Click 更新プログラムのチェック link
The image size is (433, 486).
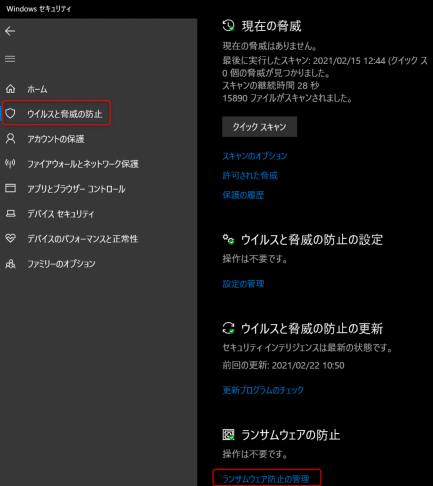[263, 390]
